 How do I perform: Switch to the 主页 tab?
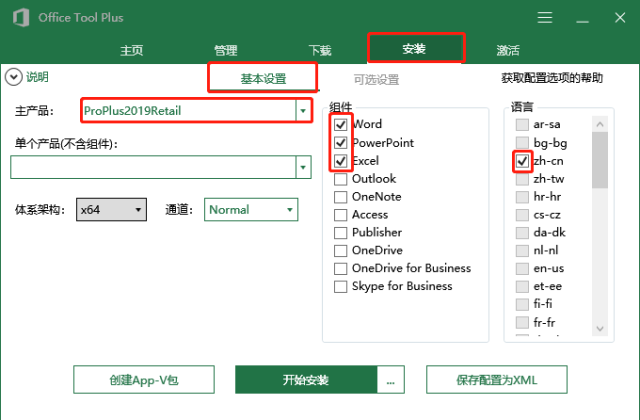131,50
